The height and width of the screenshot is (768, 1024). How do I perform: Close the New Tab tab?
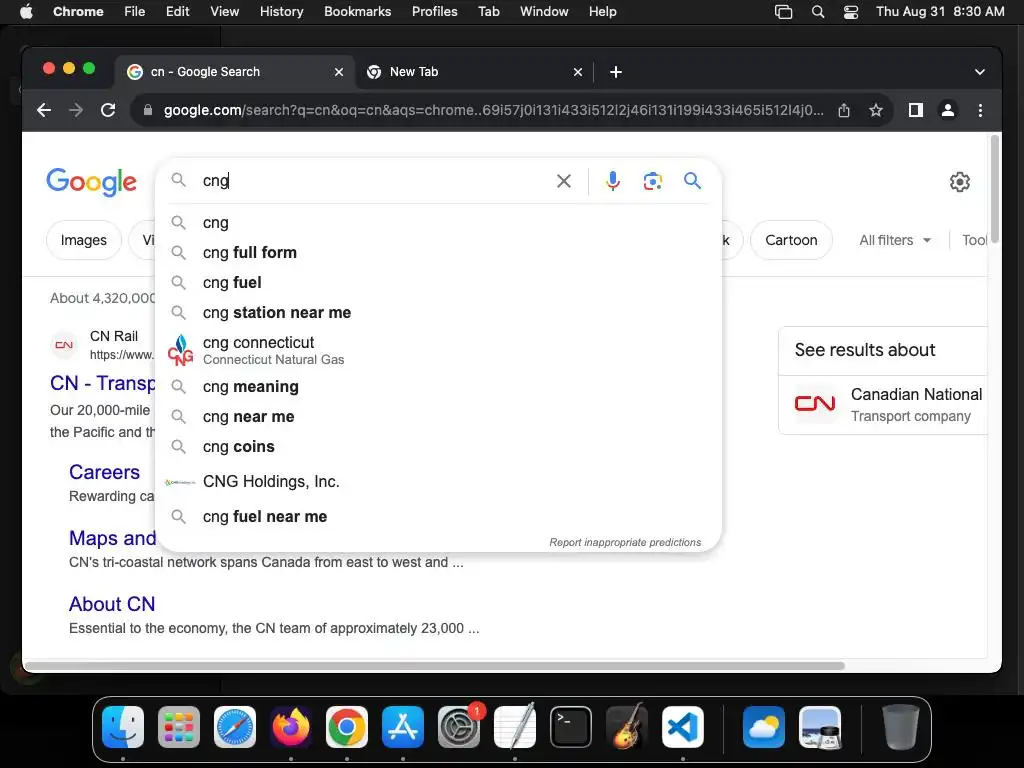pos(577,72)
